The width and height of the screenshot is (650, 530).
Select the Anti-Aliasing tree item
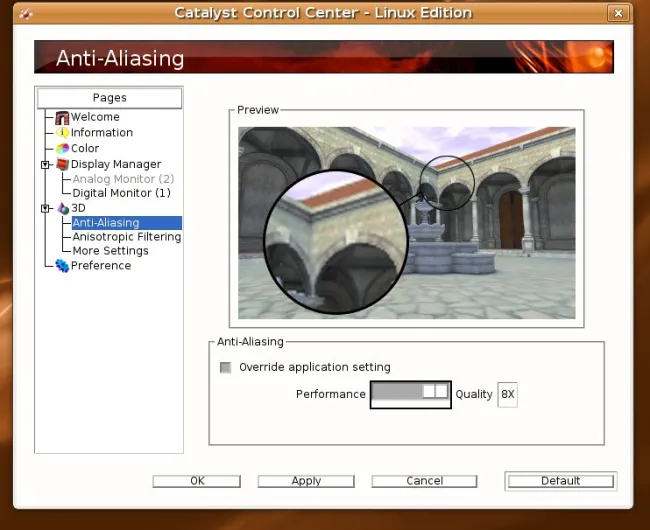pos(127,223)
